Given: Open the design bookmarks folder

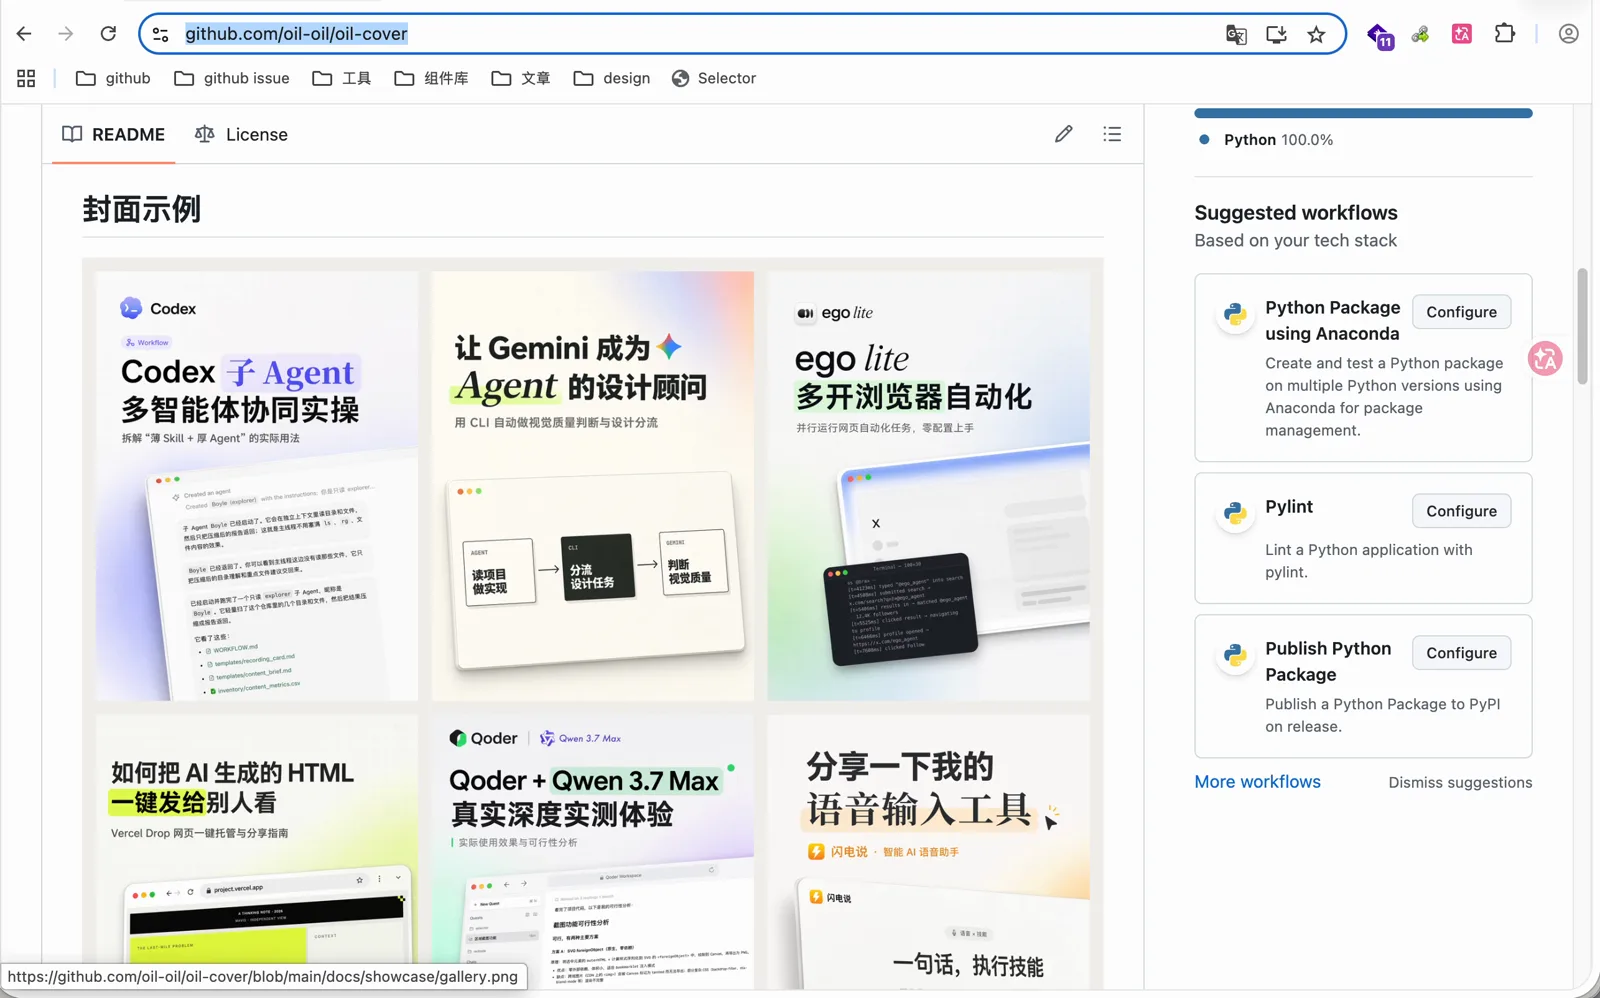Looking at the screenshot, I should tap(612, 78).
